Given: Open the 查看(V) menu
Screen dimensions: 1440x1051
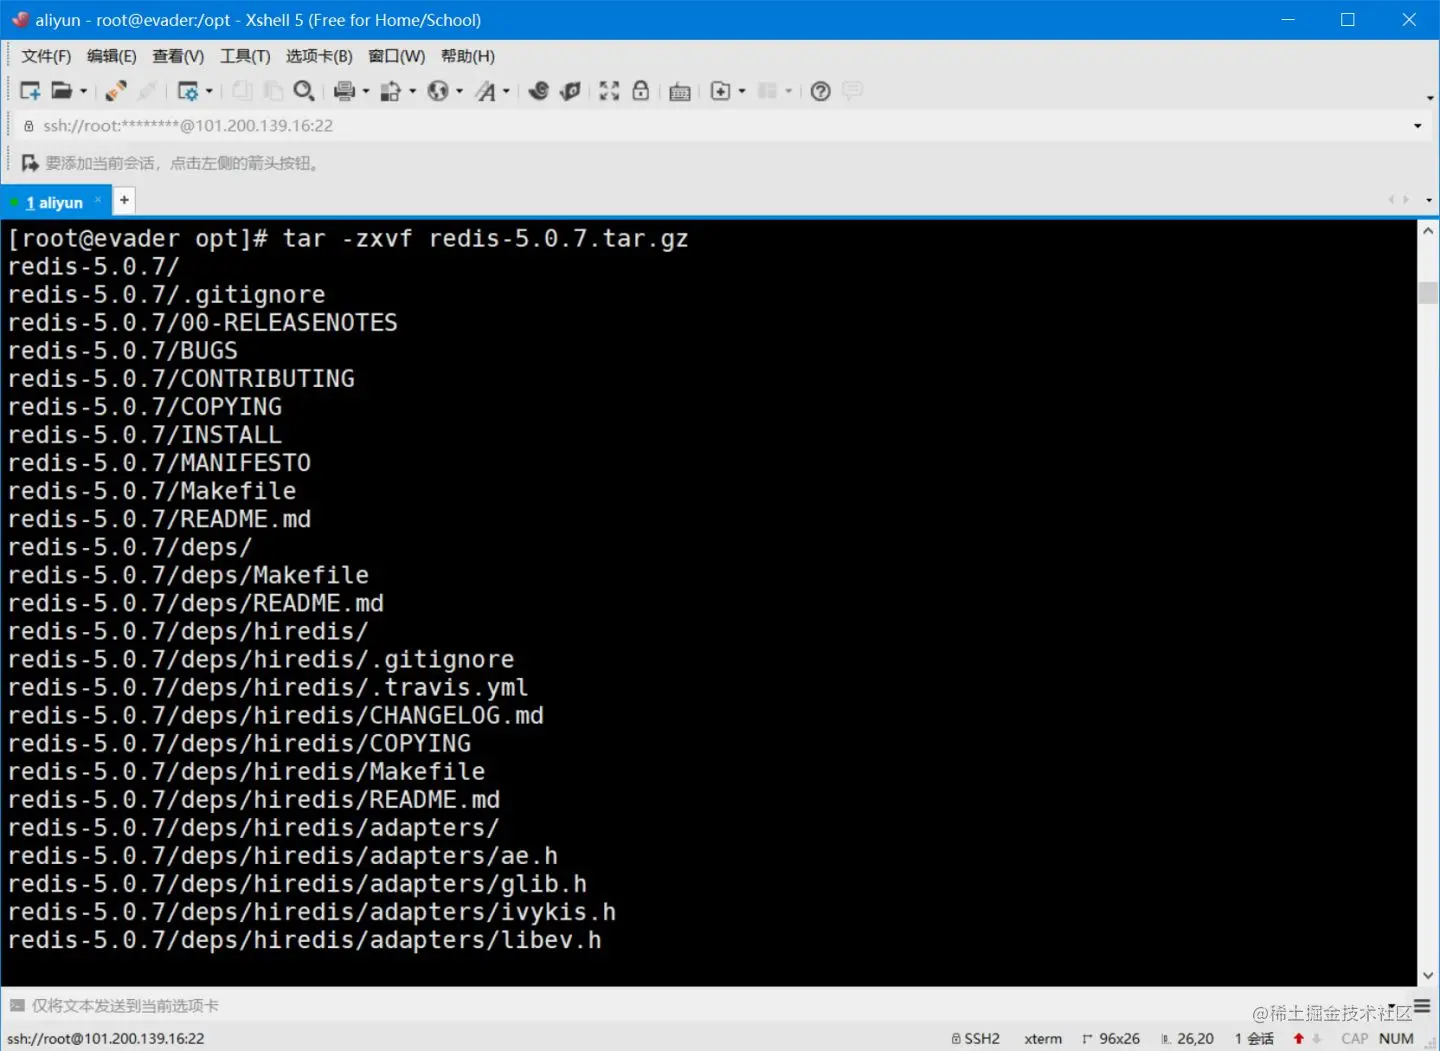Looking at the screenshot, I should tap(178, 56).
